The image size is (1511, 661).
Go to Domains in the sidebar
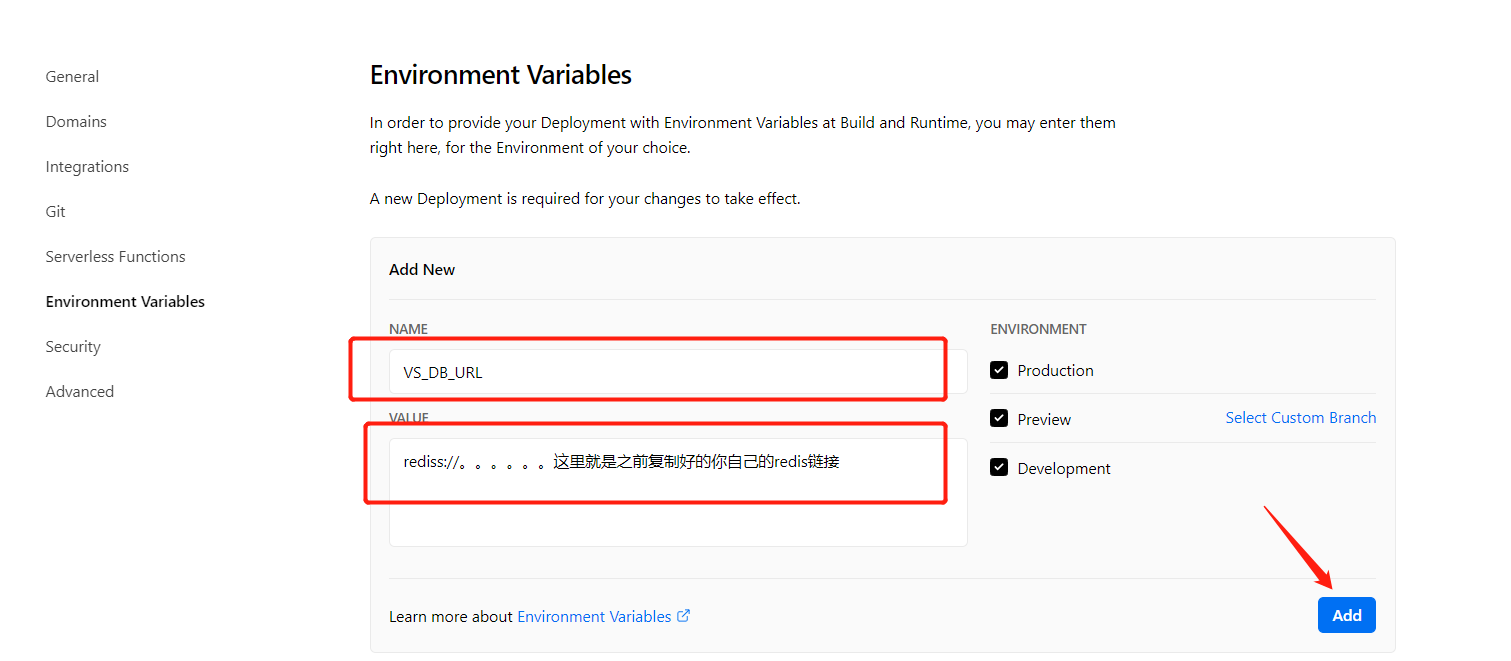point(76,122)
